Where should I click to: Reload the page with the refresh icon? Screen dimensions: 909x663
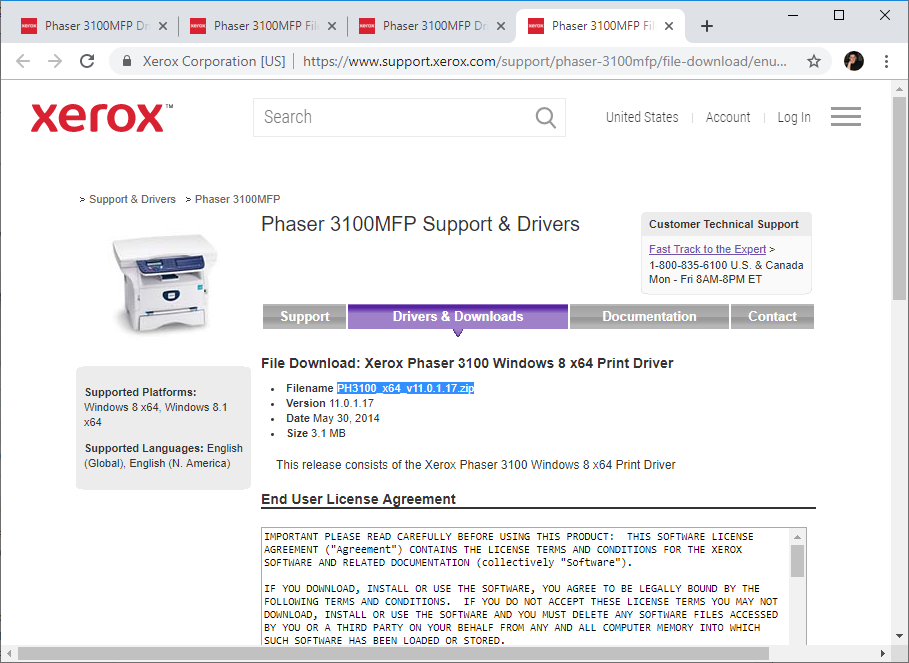tap(87, 61)
